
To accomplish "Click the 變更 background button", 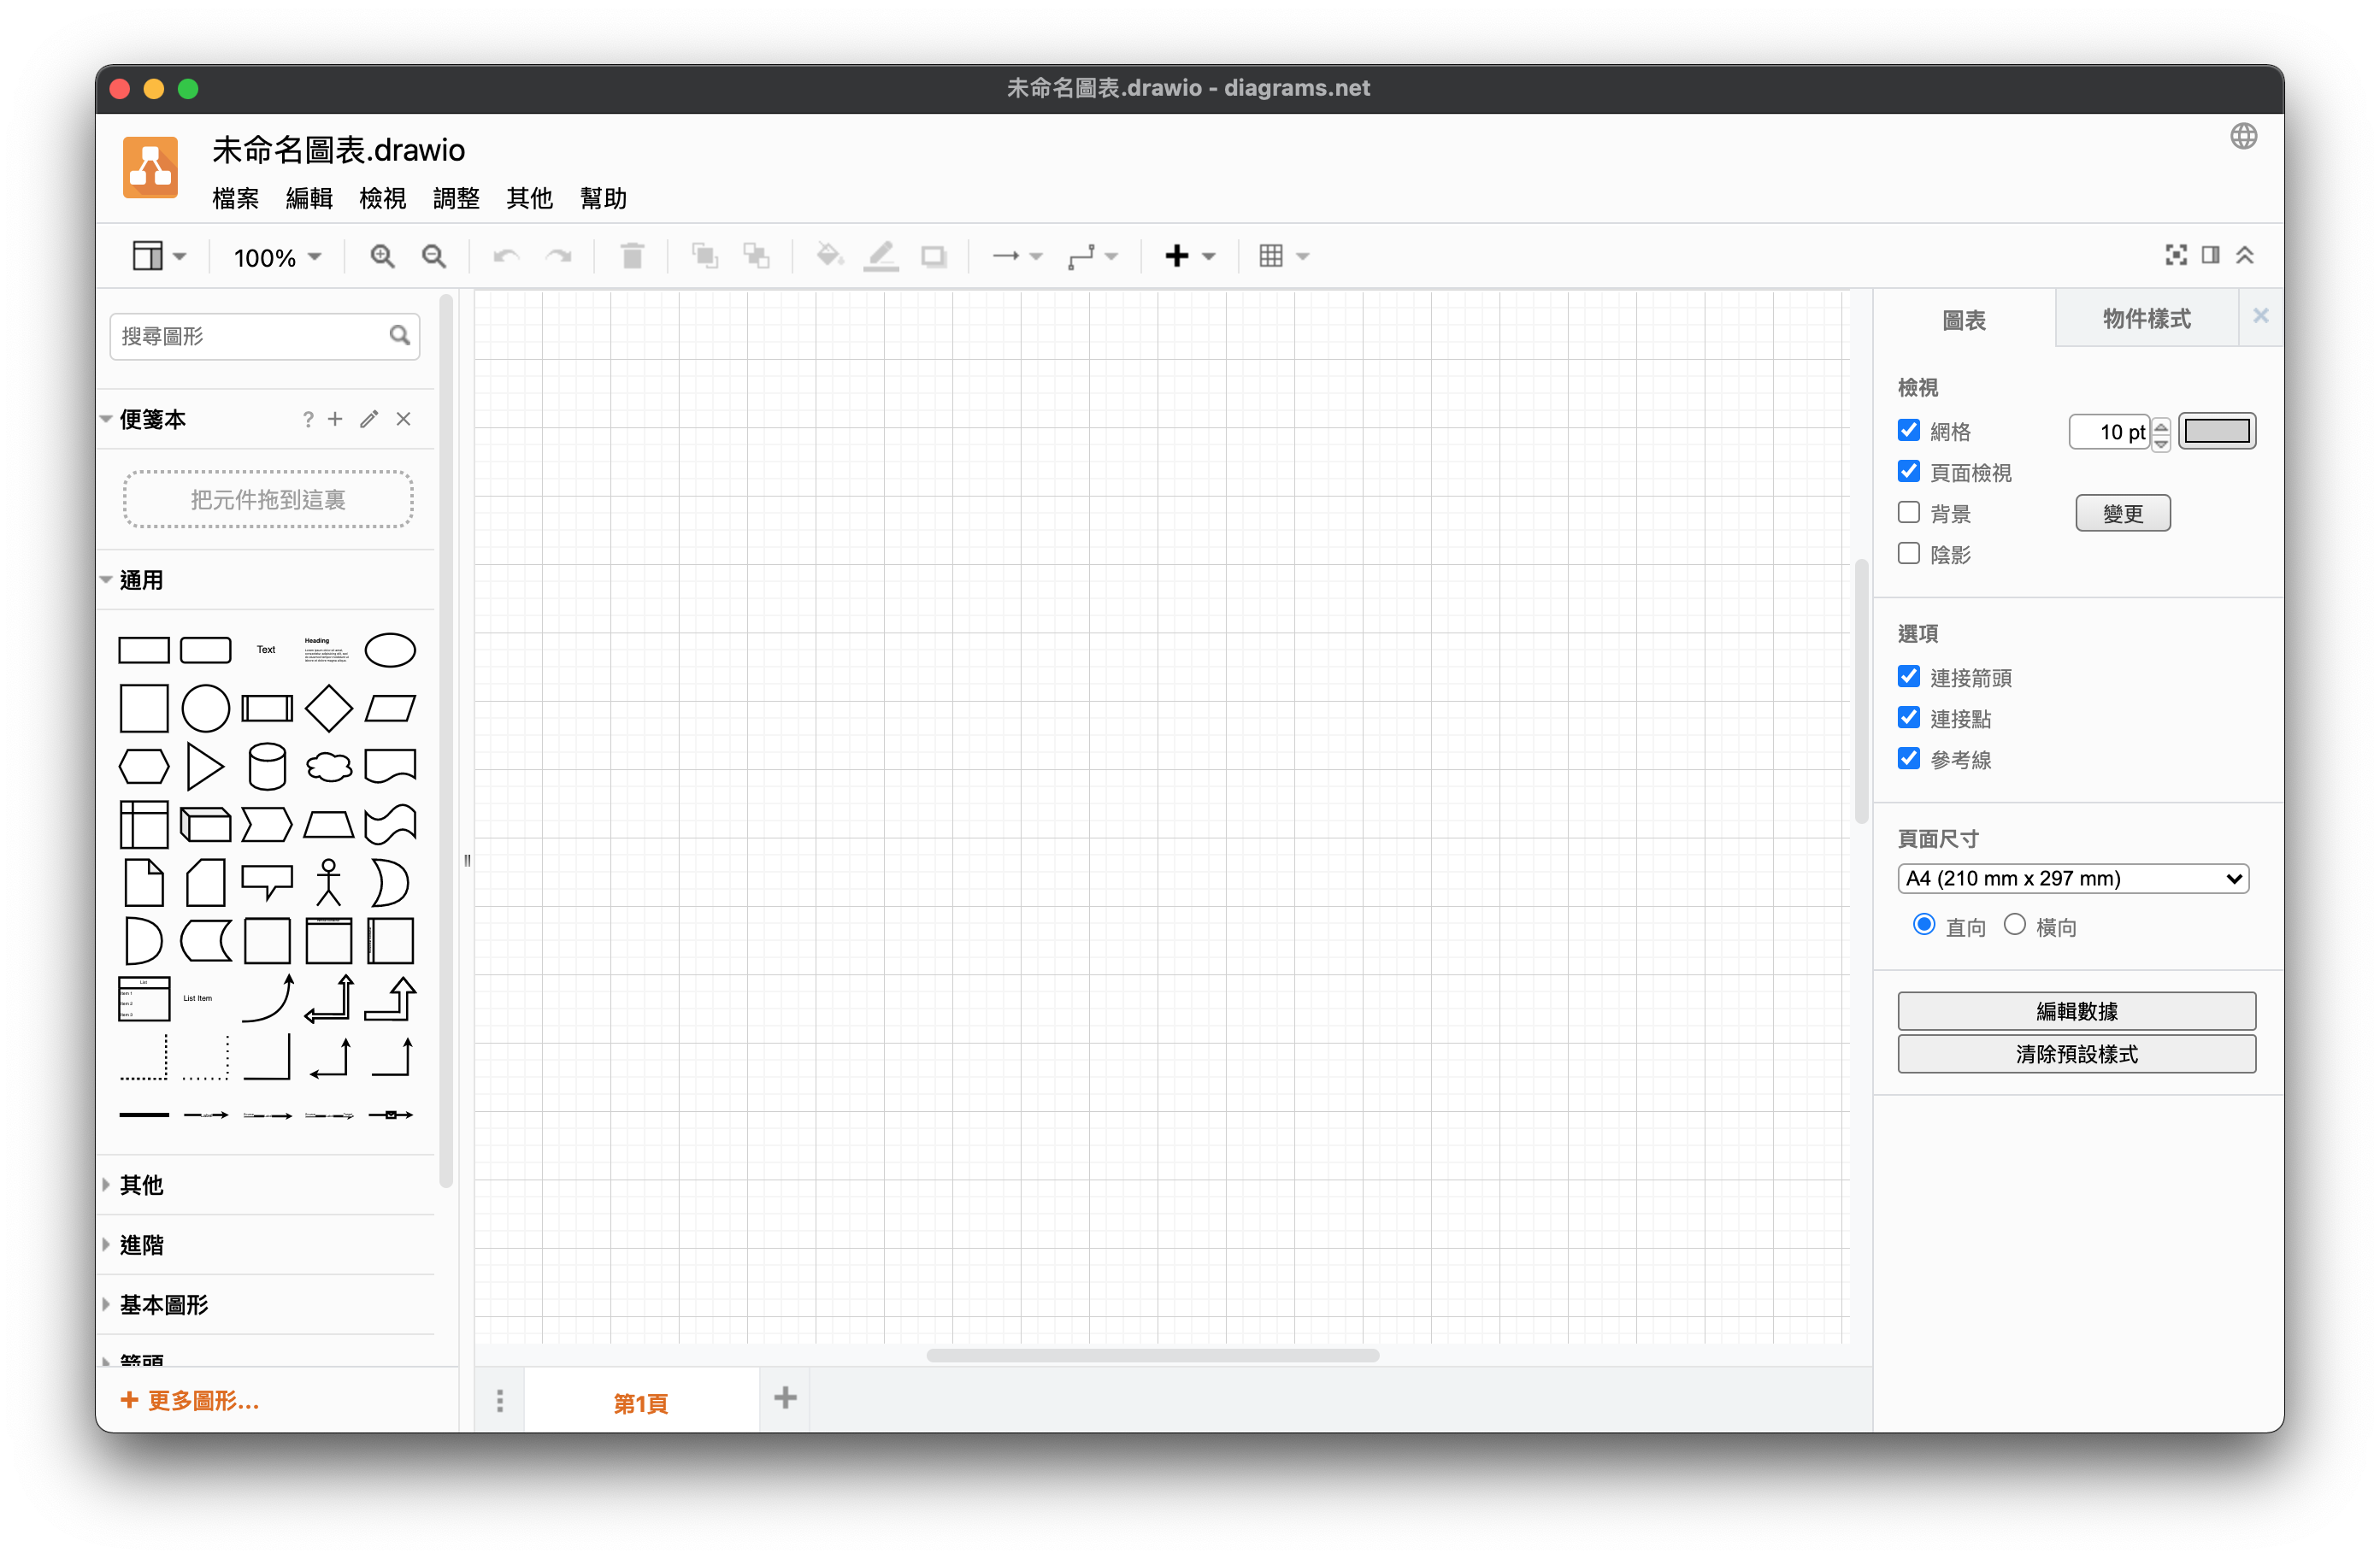I will tap(2122, 513).
